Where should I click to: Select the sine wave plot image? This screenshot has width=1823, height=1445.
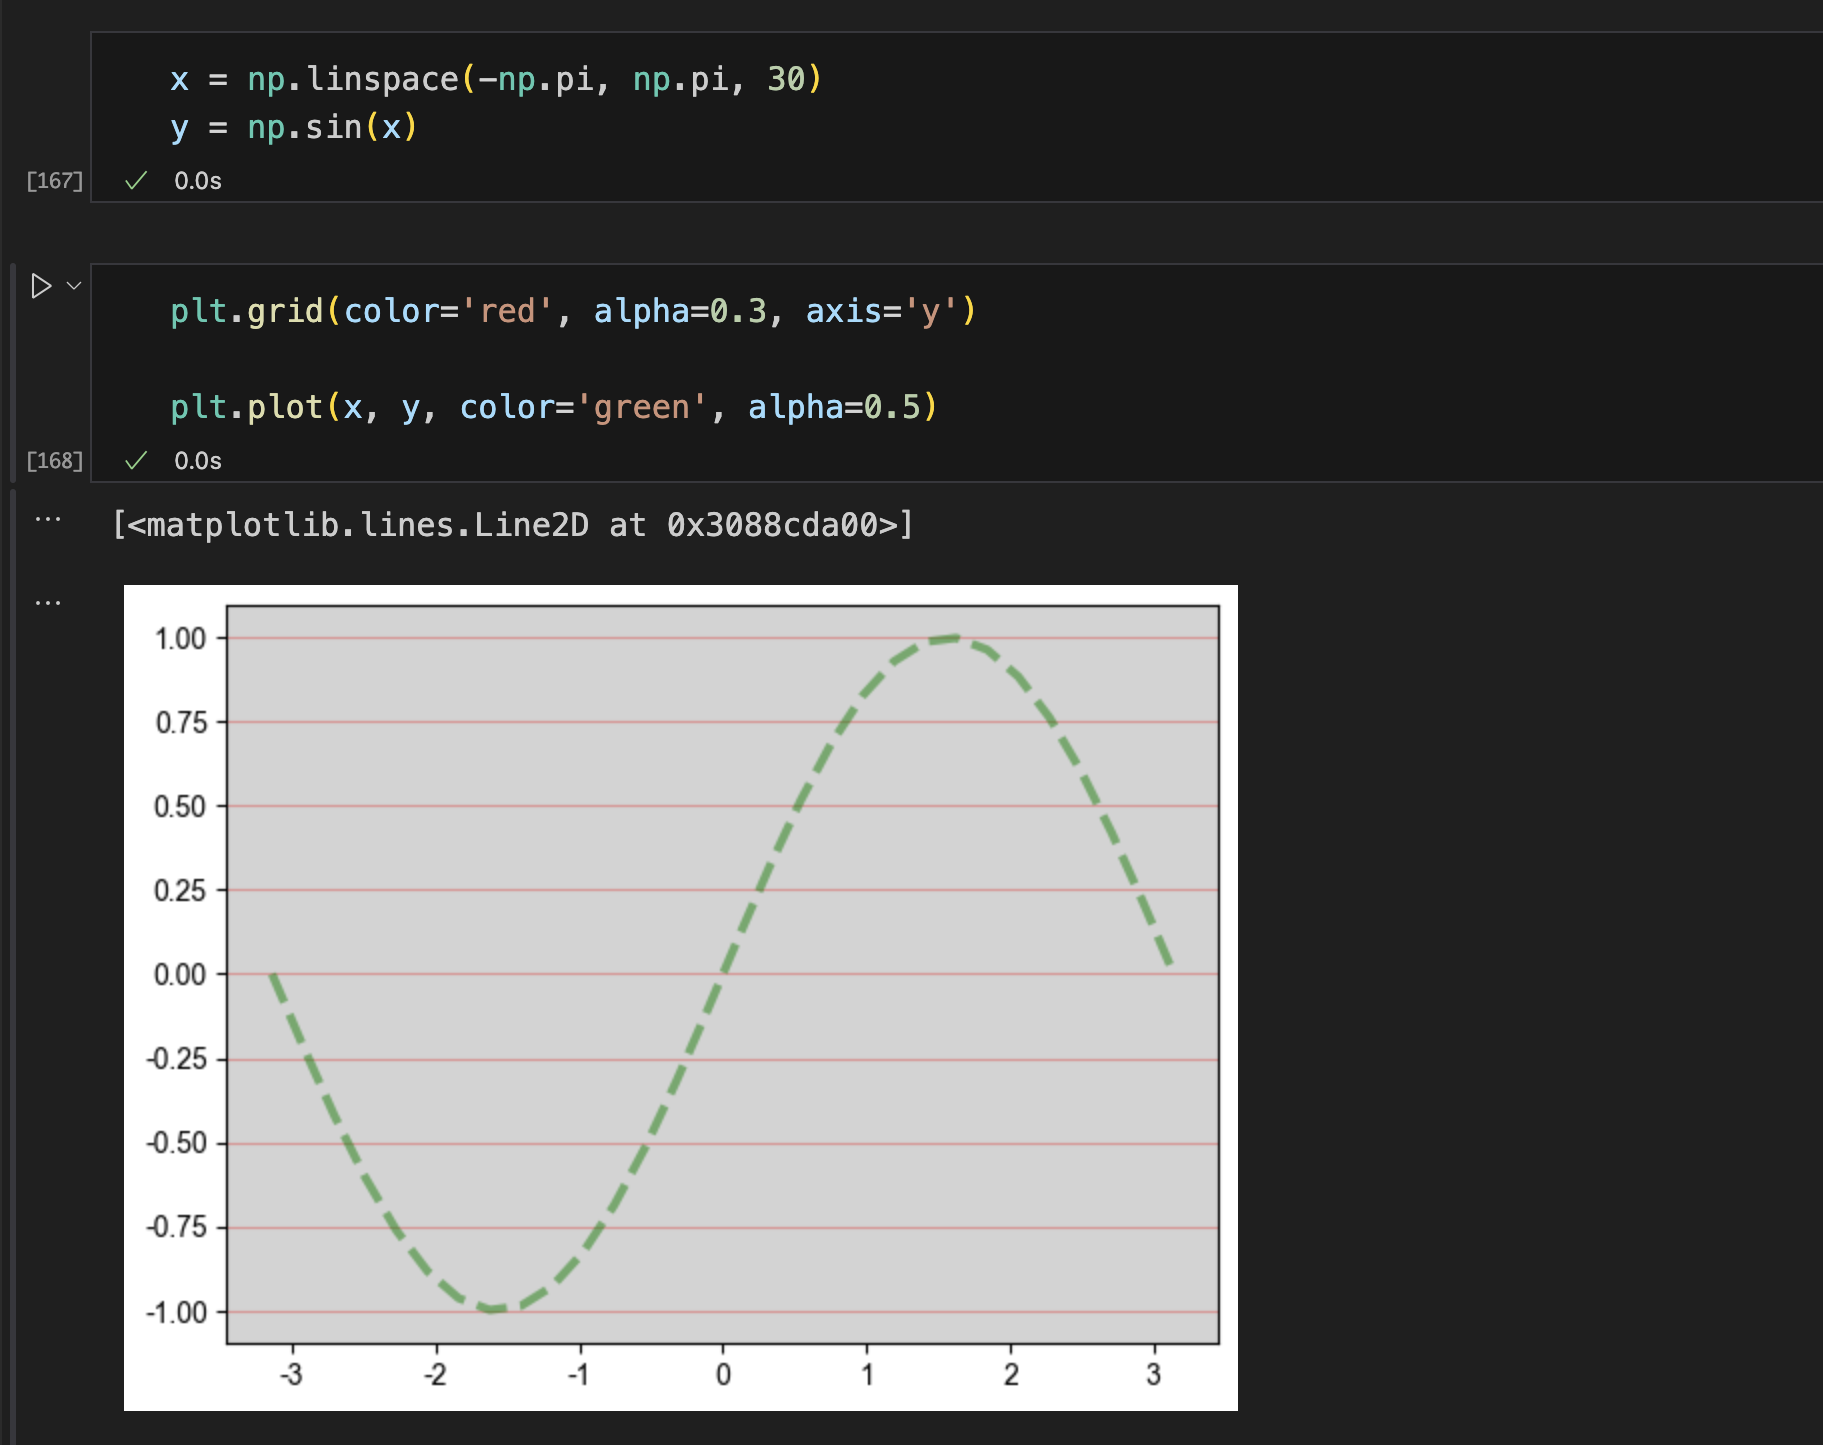click(681, 998)
